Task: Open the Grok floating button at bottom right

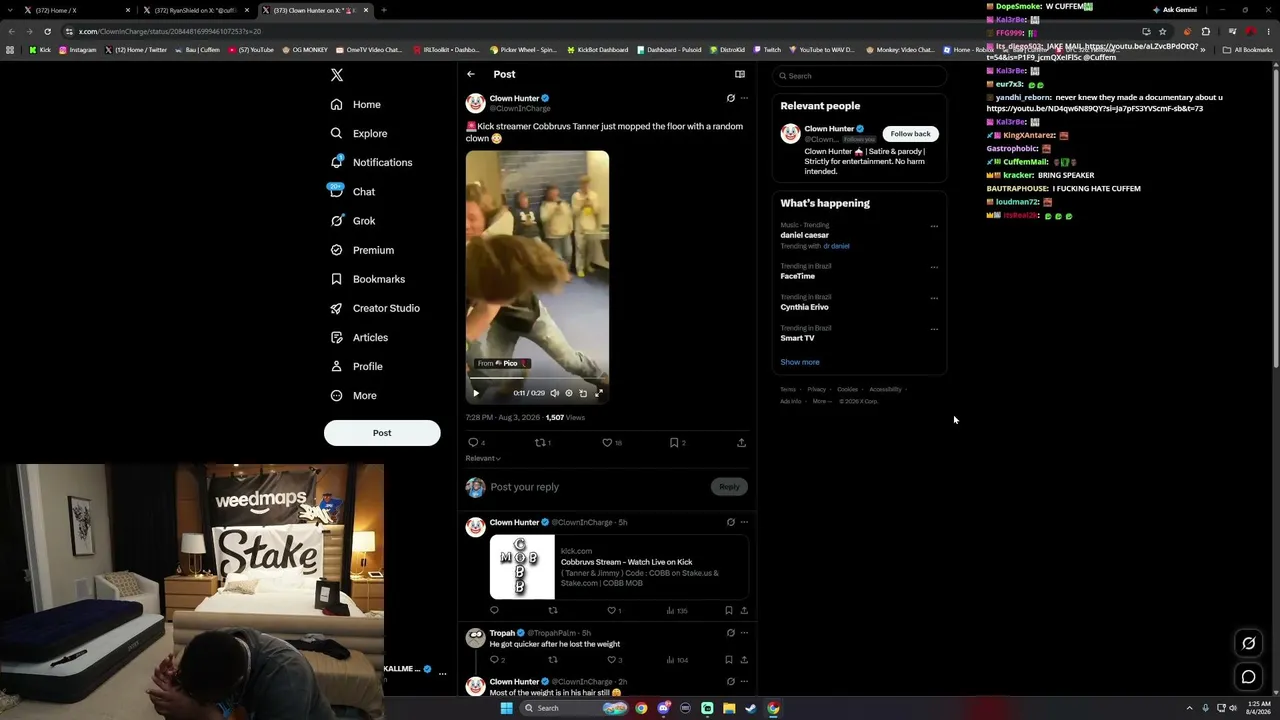Action: point(1248,643)
